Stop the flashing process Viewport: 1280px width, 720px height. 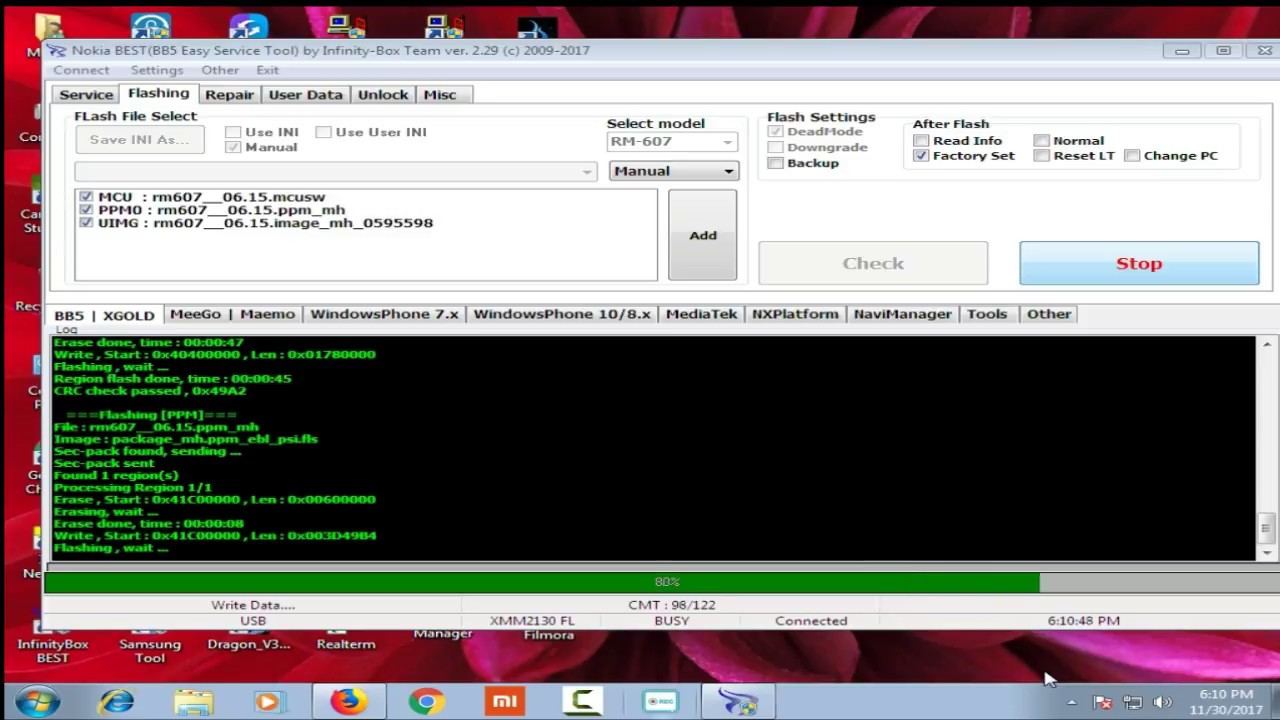click(x=1139, y=263)
